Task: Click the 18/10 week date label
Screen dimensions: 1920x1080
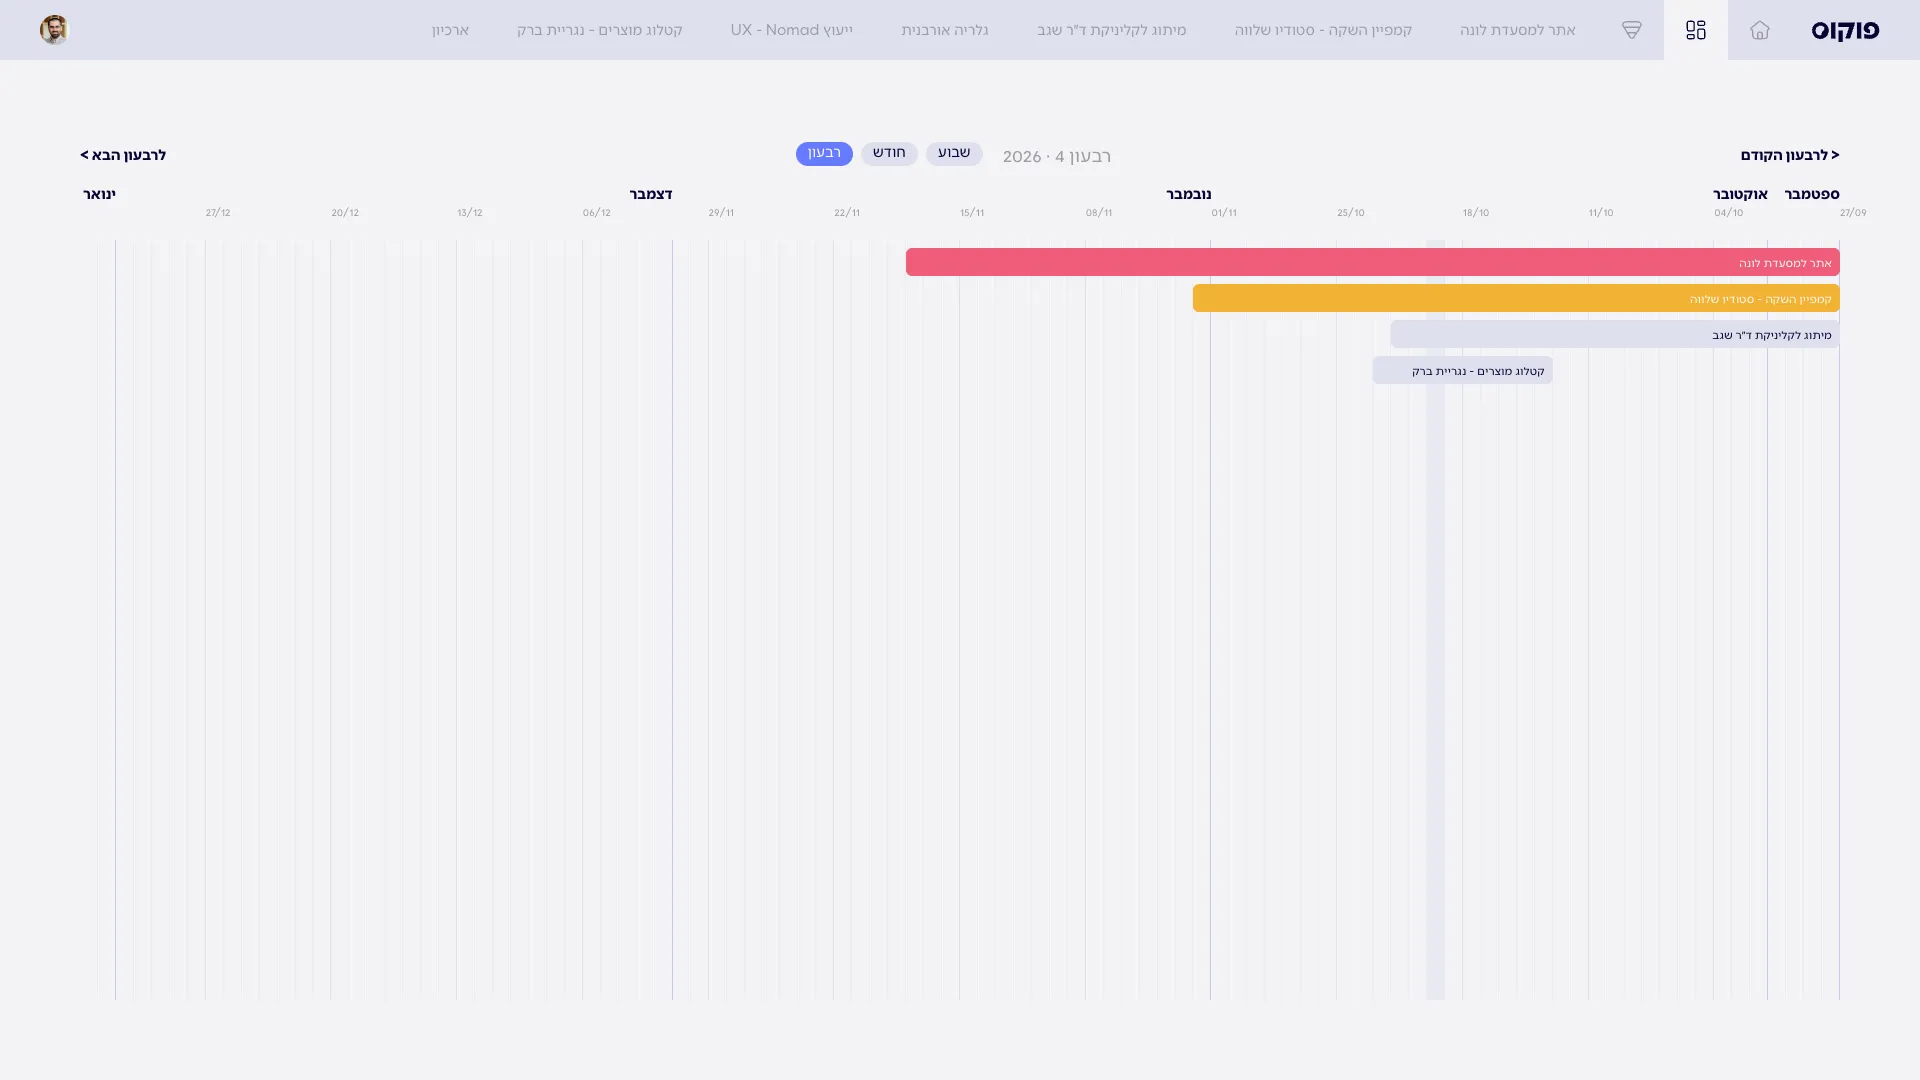Action: 1476,213
